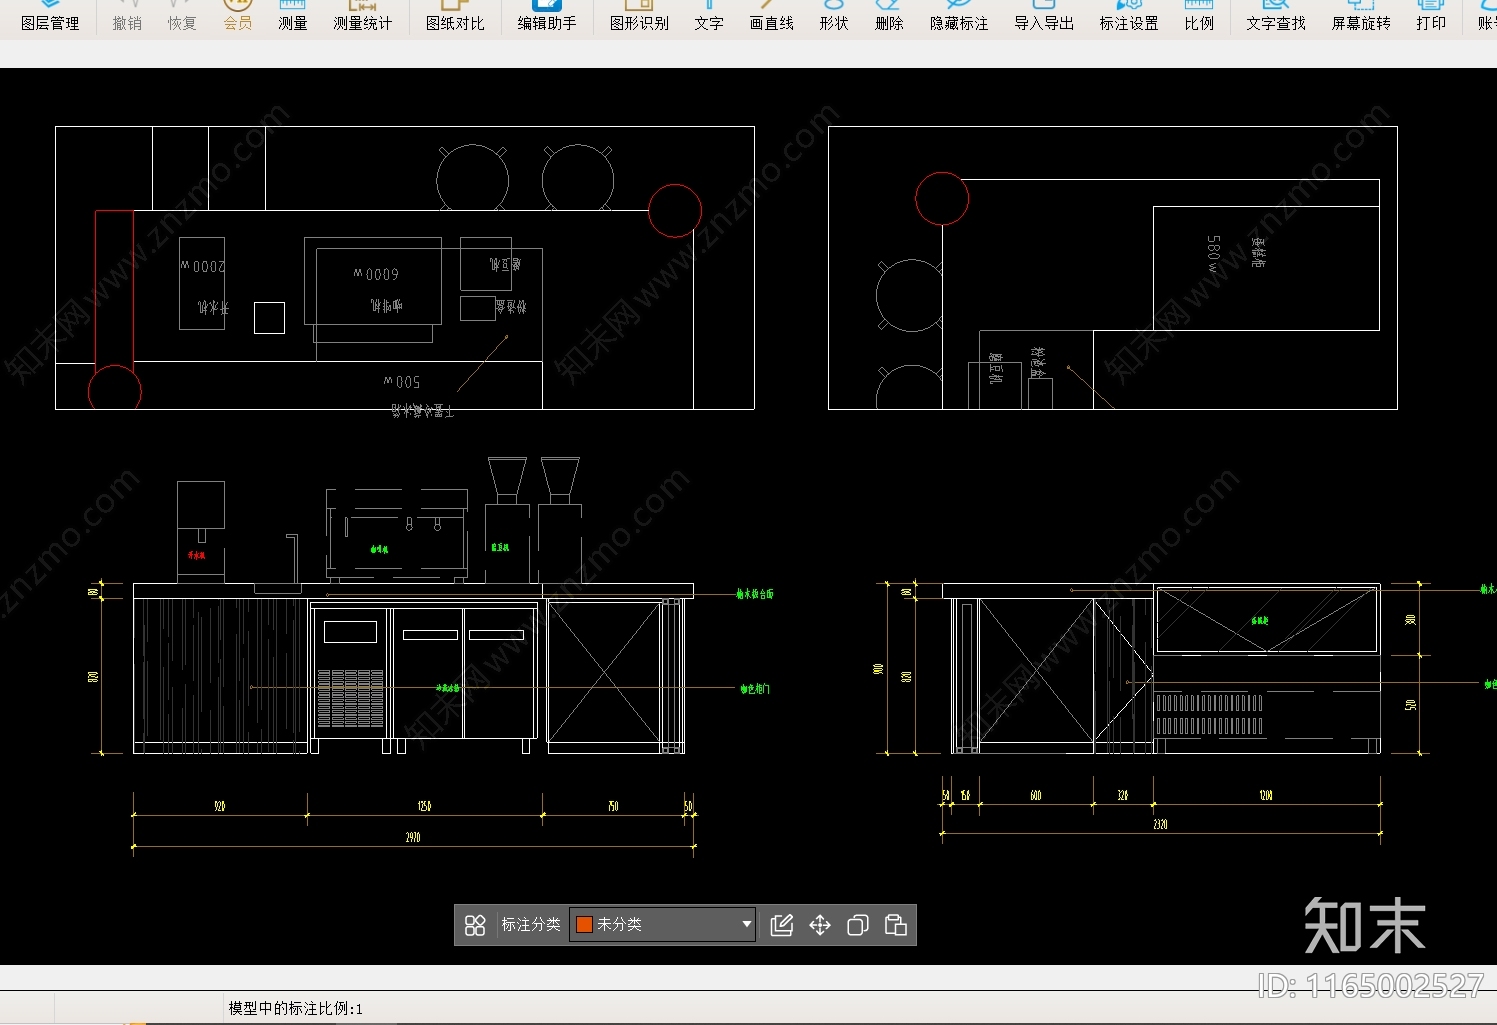This screenshot has height=1025, width=1497.
Task: Launch the 编辑助手 edit assistant
Action: pyautogui.click(x=547, y=17)
